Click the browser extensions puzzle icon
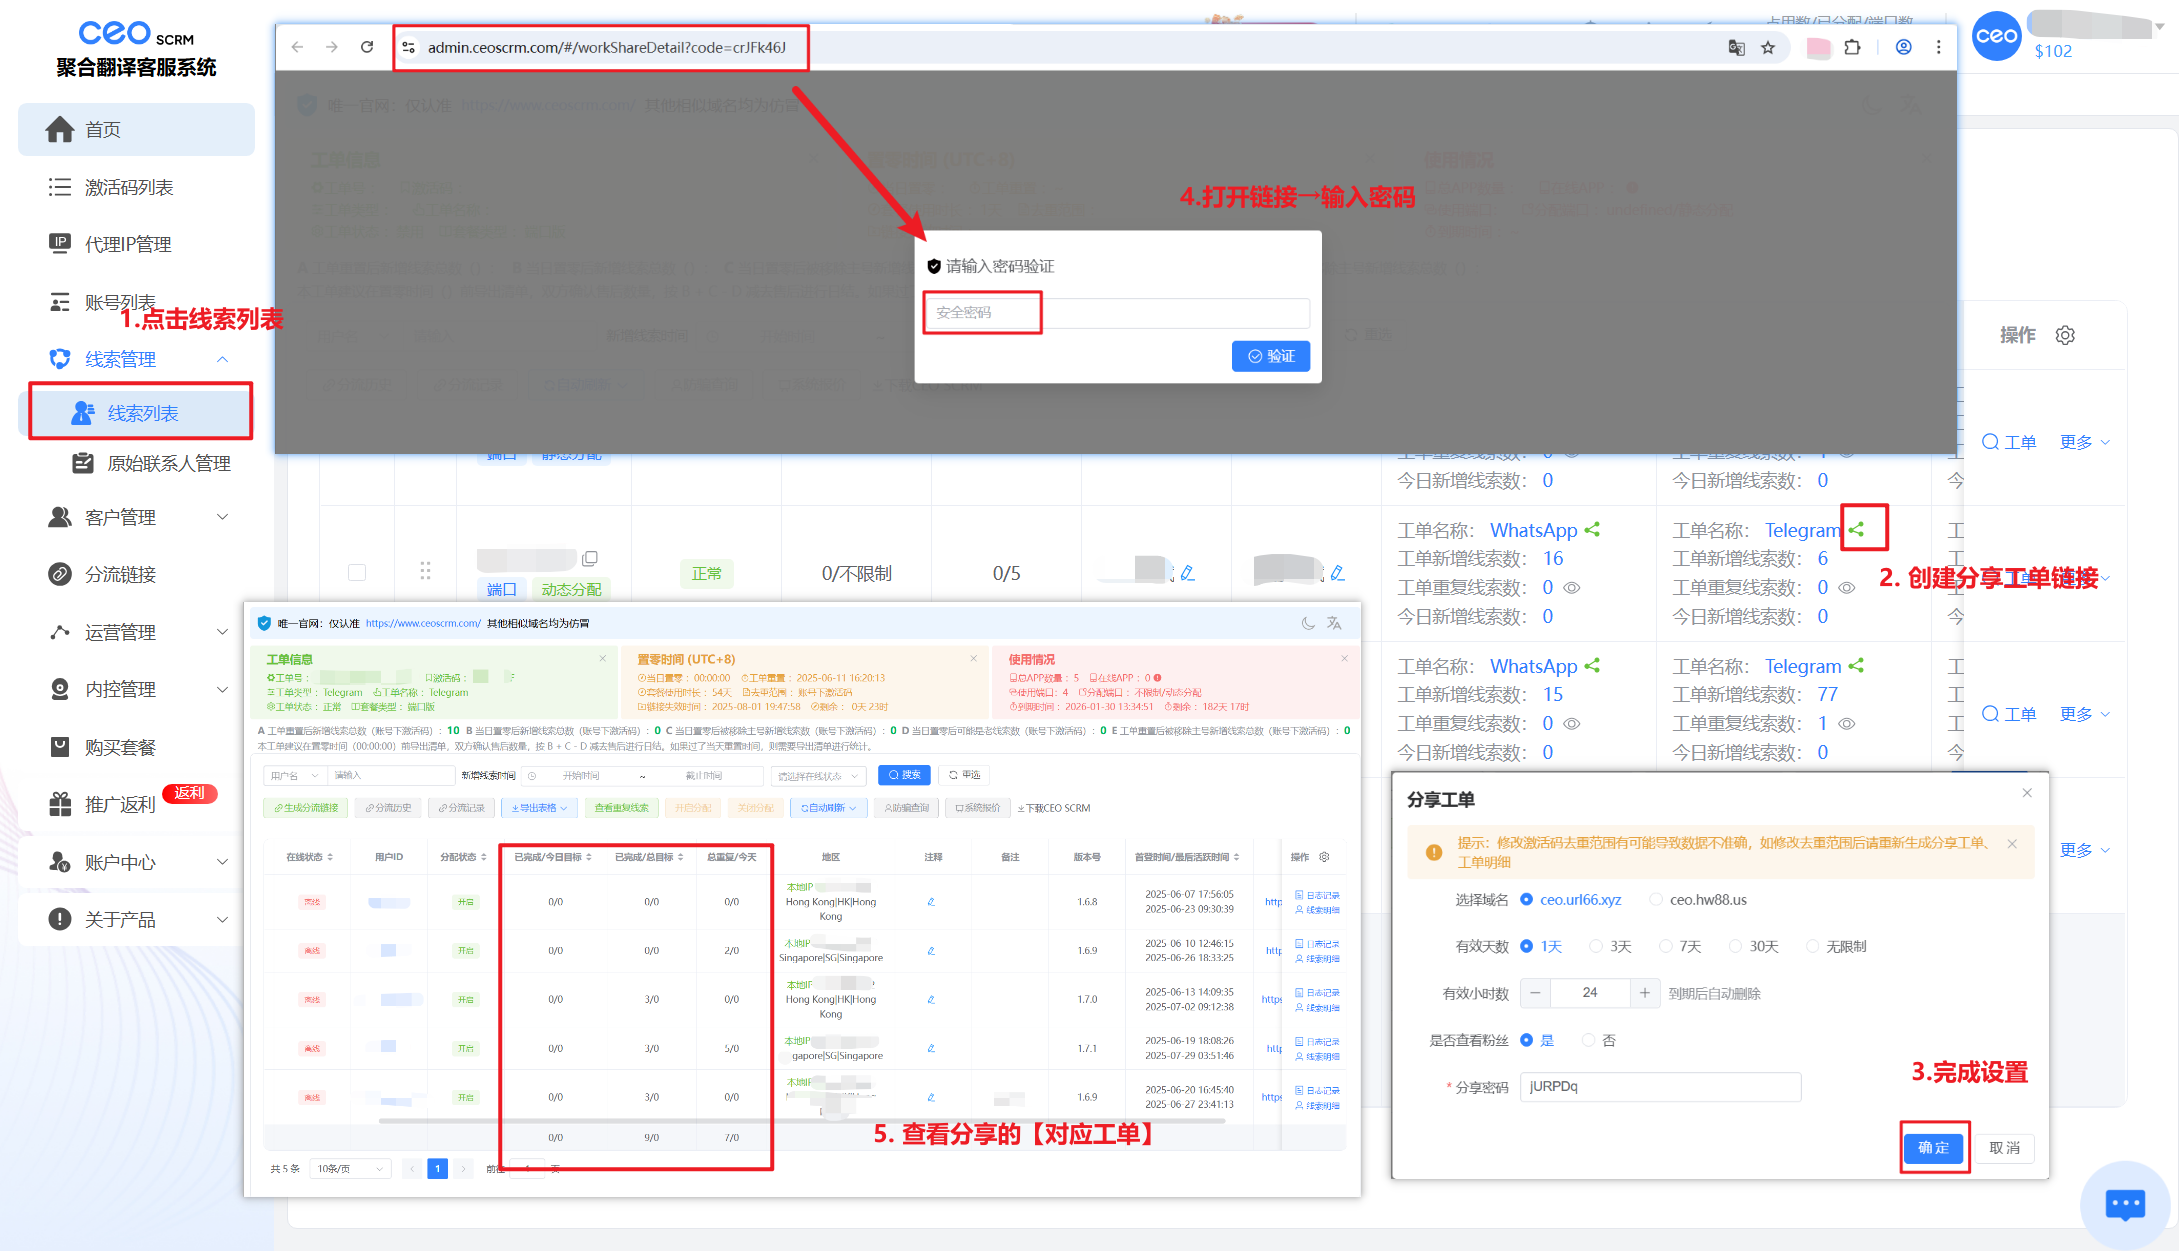Screen dimensions: 2179x1251 pos(1852,47)
